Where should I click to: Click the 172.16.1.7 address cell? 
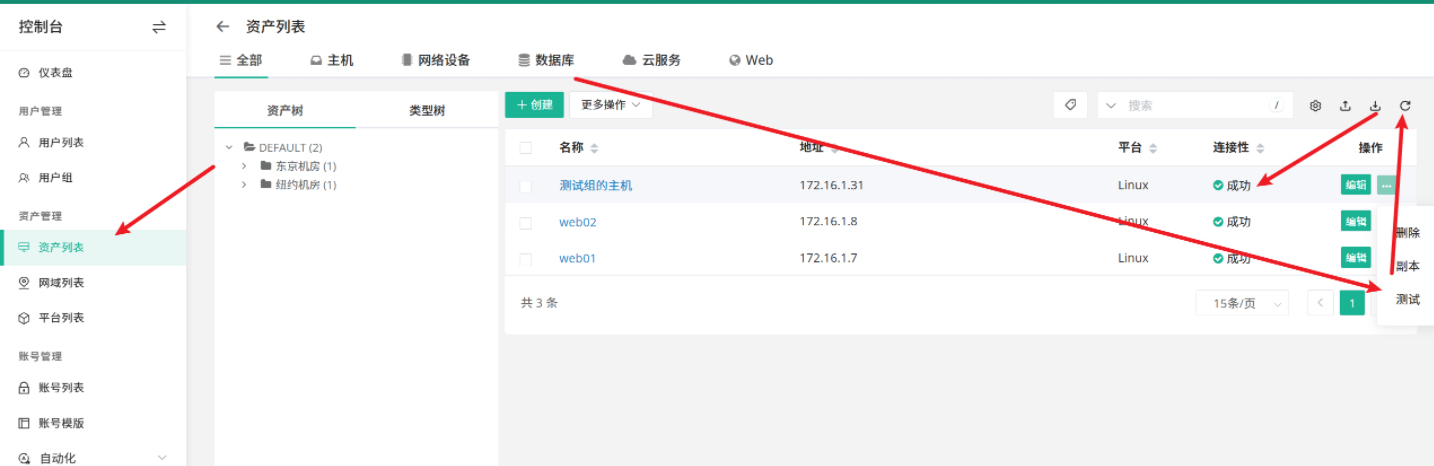829,258
